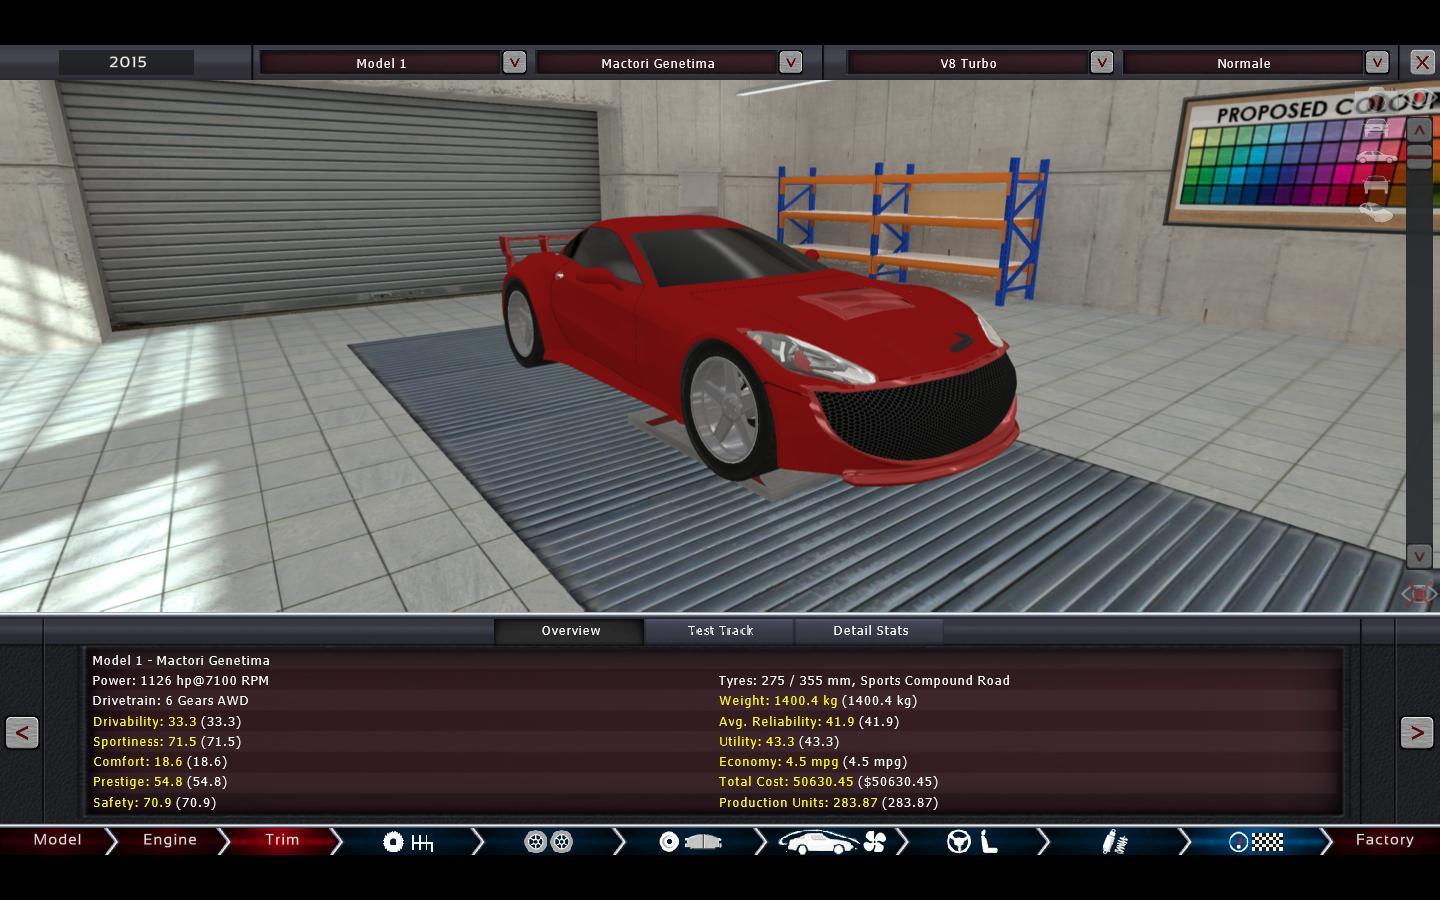This screenshot has height=900, width=1440.
Task: Expand the Mactori Genetima trim dropdown
Action: pyautogui.click(x=790, y=62)
